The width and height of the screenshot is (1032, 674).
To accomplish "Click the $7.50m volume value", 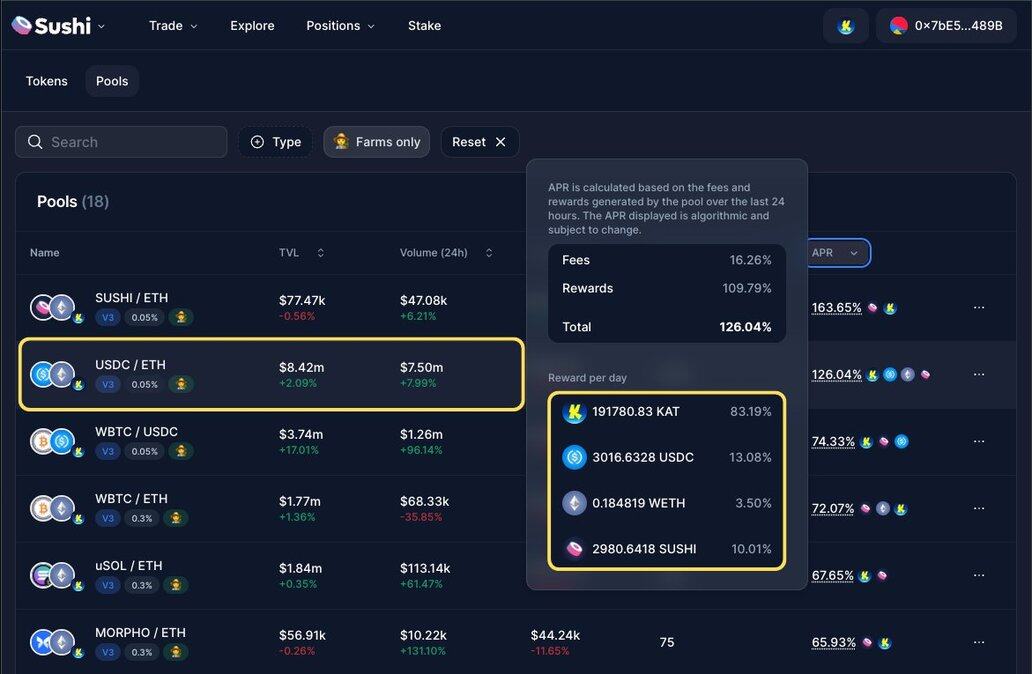I will pos(421,367).
